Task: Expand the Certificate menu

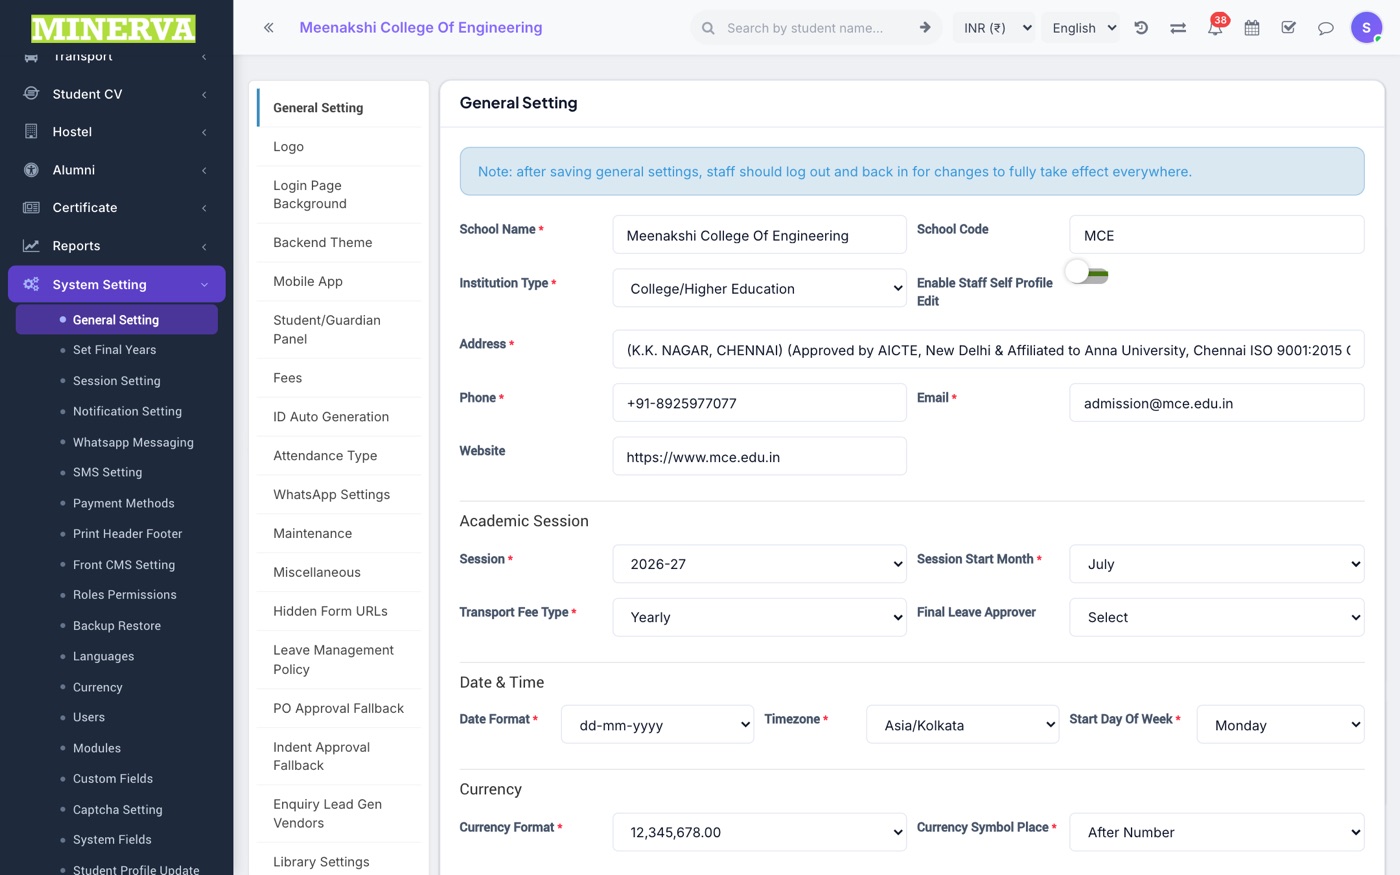Action: [x=204, y=208]
